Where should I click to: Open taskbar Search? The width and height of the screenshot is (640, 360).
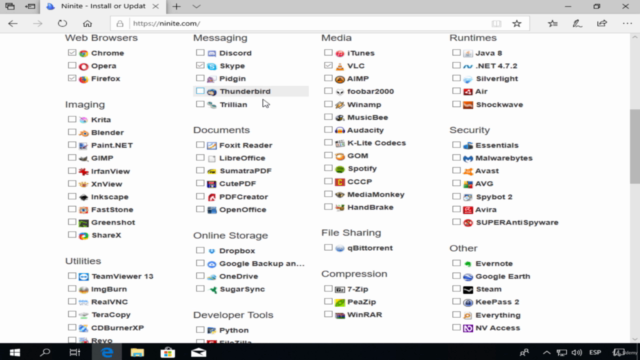click(x=45, y=353)
